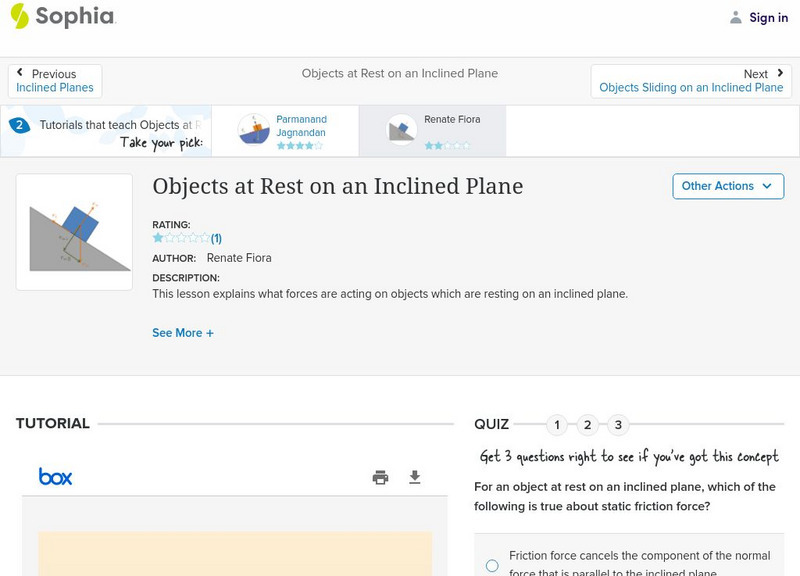Click the download icon in Box viewer
800x576 pixels.
coord(415,478)
